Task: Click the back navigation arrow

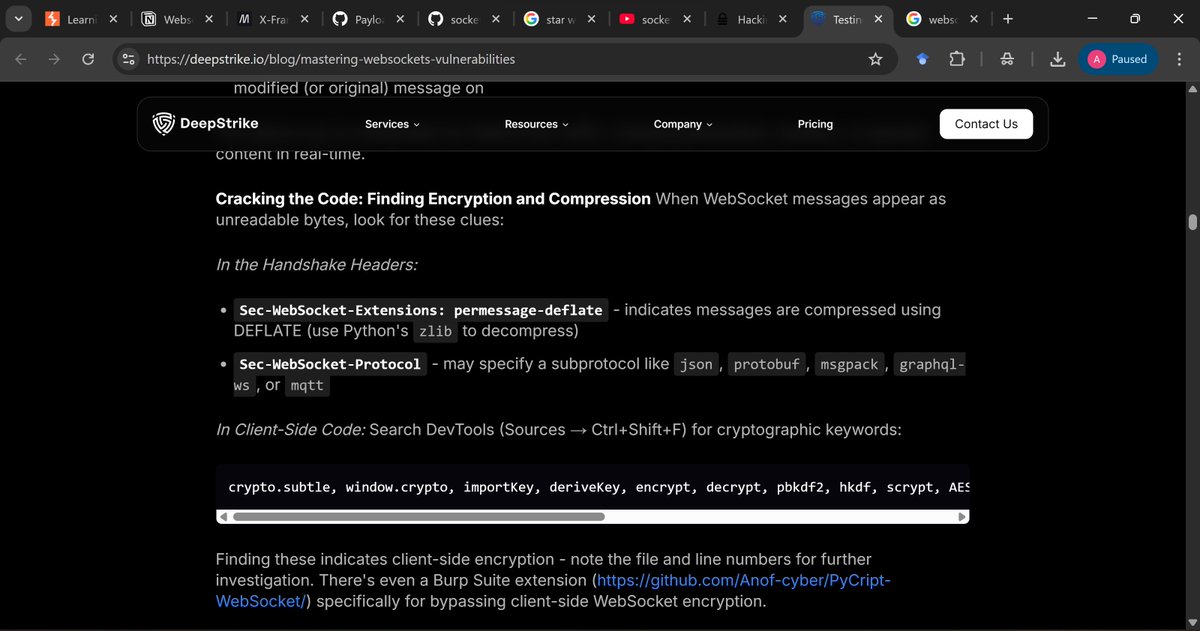Action: [x=20, y=59]
